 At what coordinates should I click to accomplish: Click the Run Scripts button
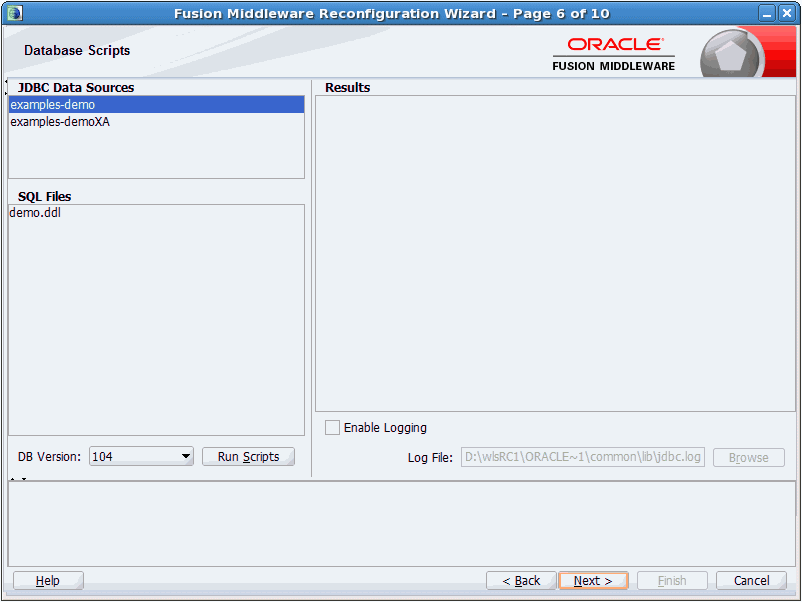click(248, 456)
